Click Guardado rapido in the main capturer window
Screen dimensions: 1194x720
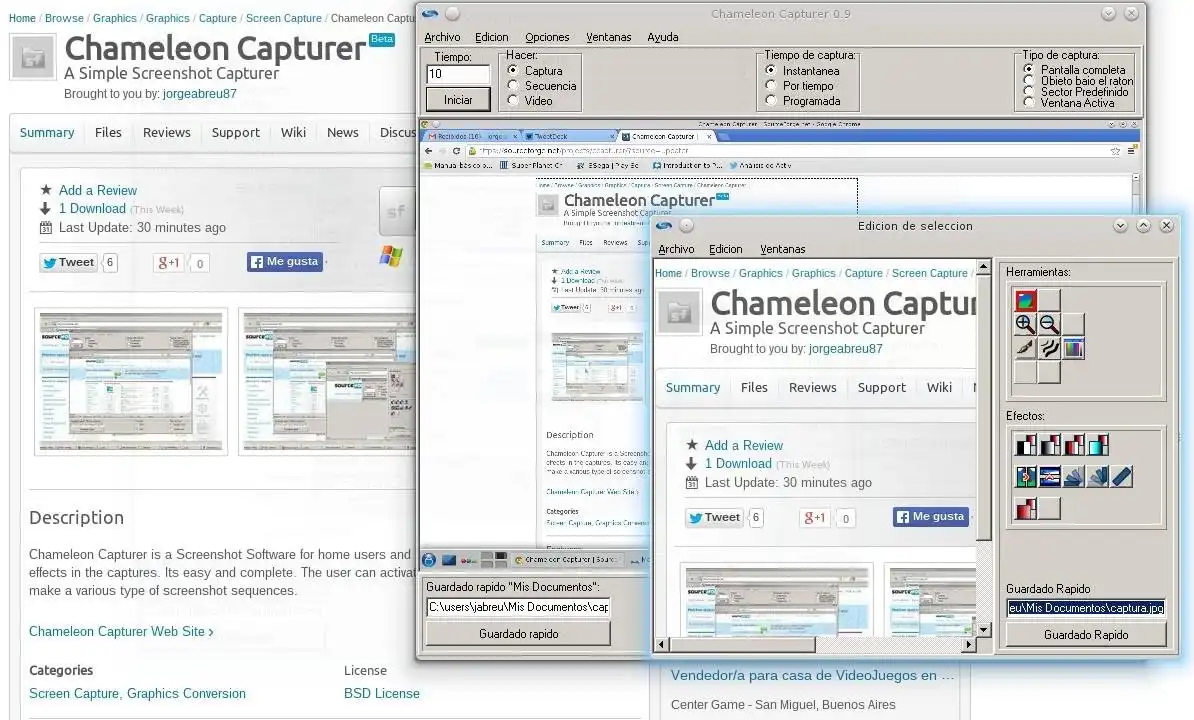519,633
